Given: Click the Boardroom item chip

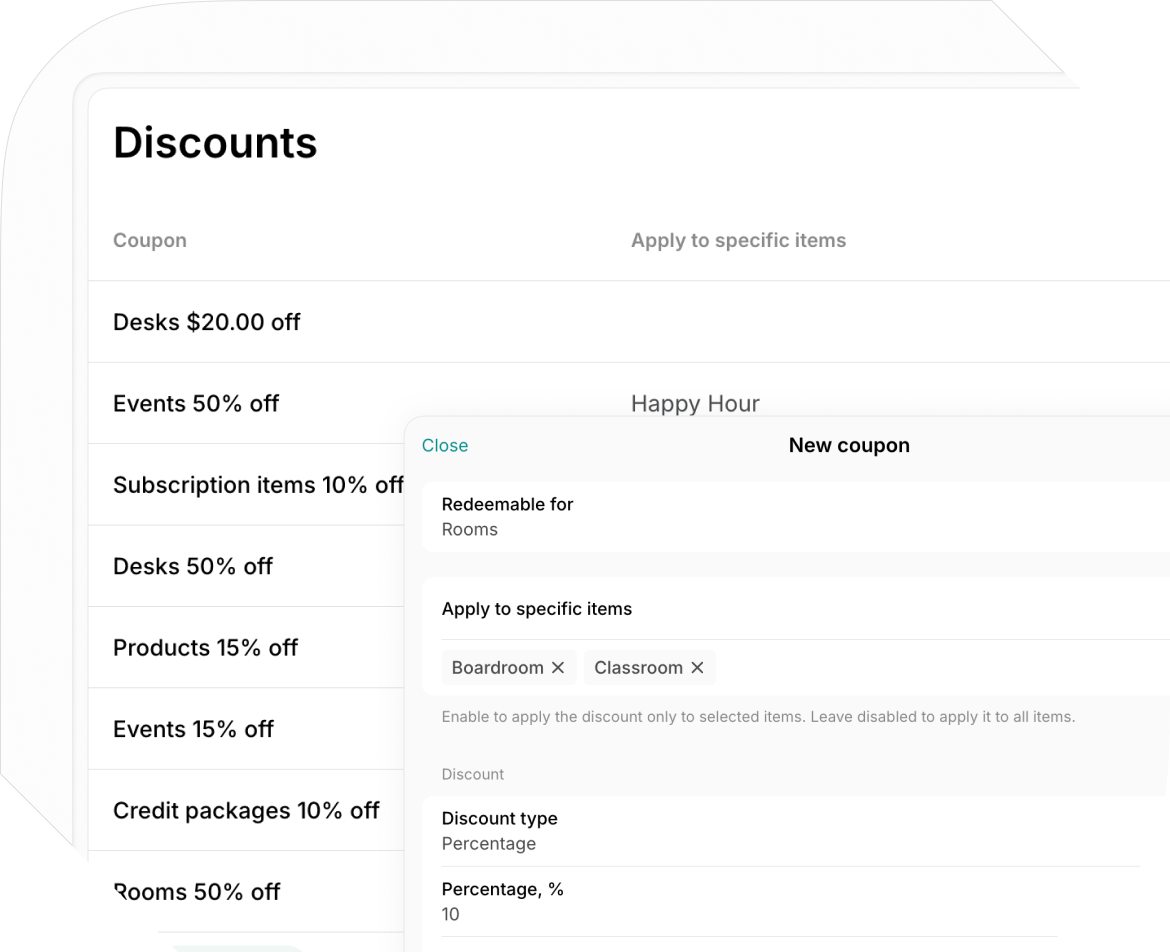Looking at the screenshot, I should coord(497,667).
